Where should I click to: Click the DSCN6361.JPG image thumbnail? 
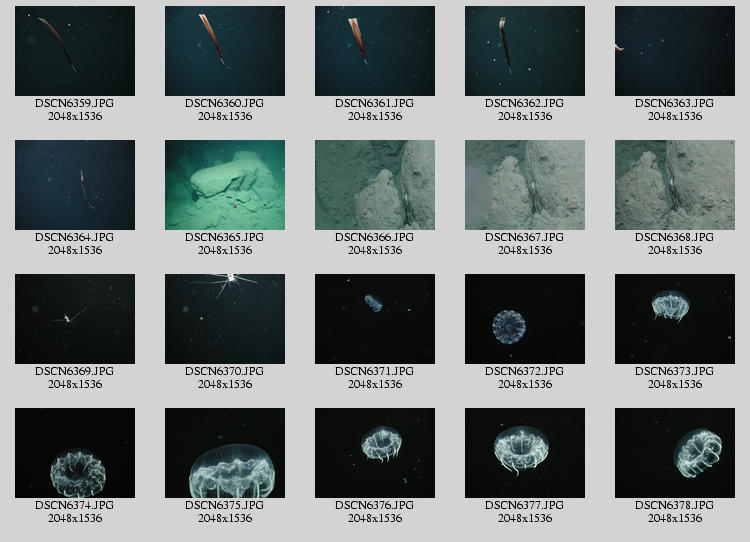(374, 51)
